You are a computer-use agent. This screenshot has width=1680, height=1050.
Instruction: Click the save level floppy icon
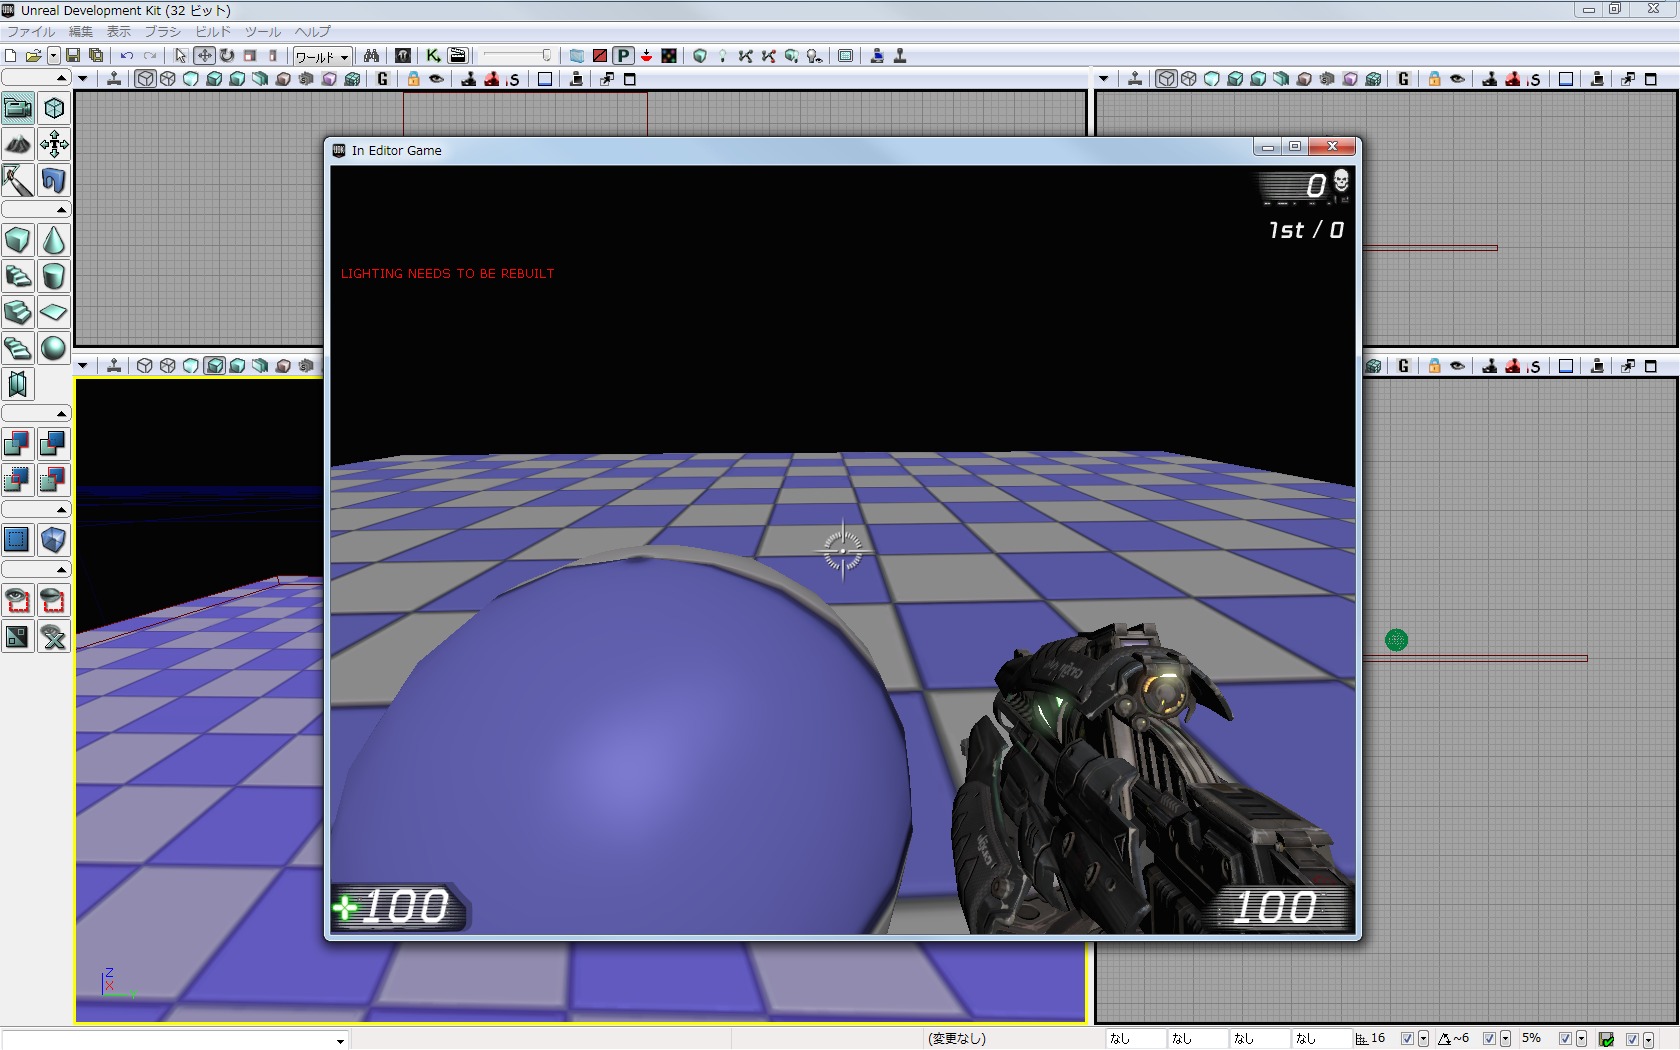pyautogui.click(x=73, y=56)
